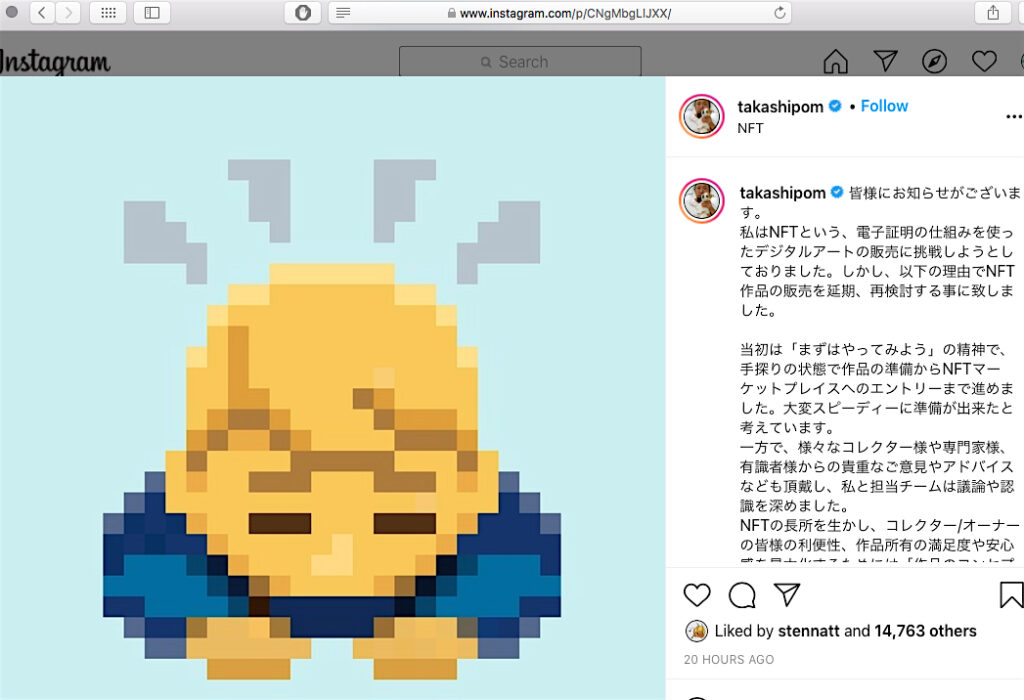Open Activity heart icon in header

tap(984, 61)
